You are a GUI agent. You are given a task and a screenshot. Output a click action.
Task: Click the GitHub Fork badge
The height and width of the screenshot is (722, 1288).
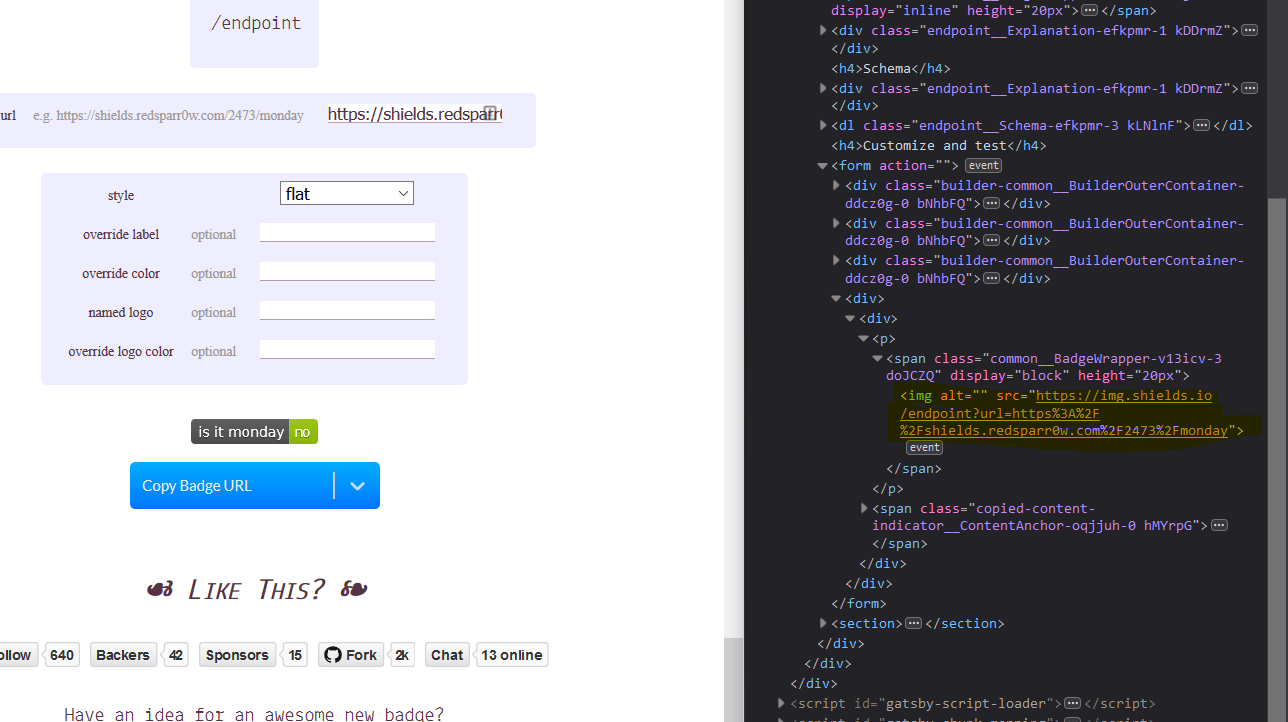click(x=351, y=655)
